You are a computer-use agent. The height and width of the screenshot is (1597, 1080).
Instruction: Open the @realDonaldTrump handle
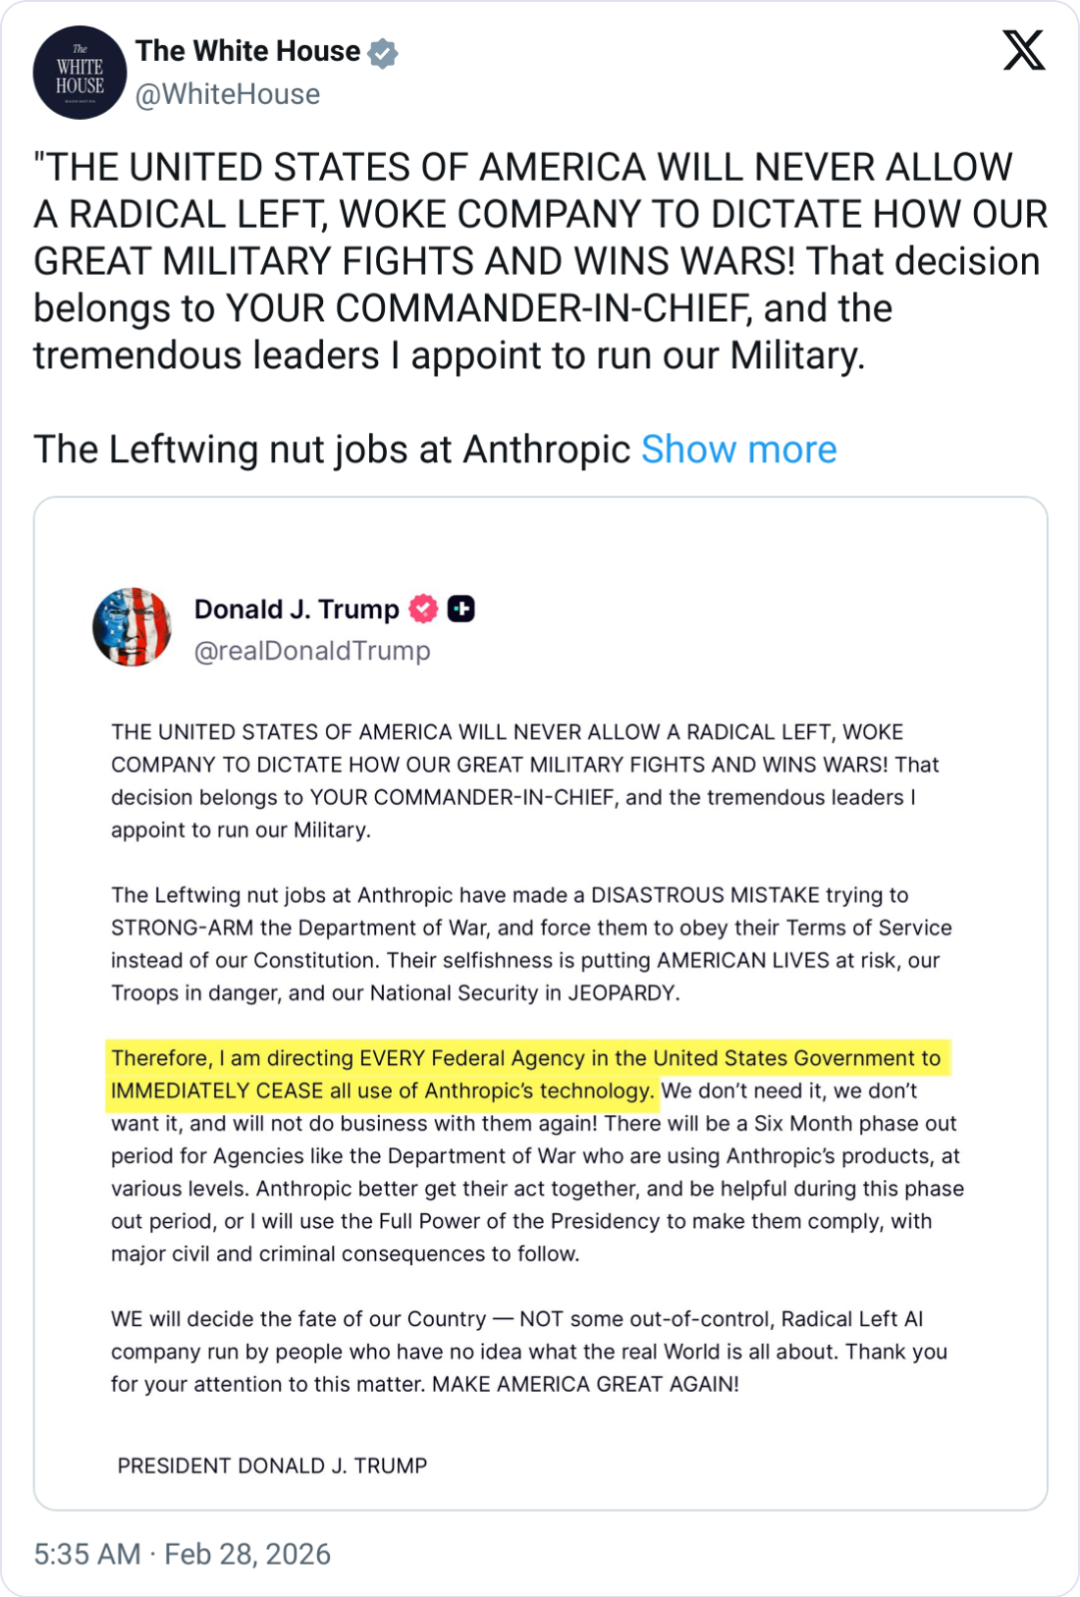coord(312,651)
